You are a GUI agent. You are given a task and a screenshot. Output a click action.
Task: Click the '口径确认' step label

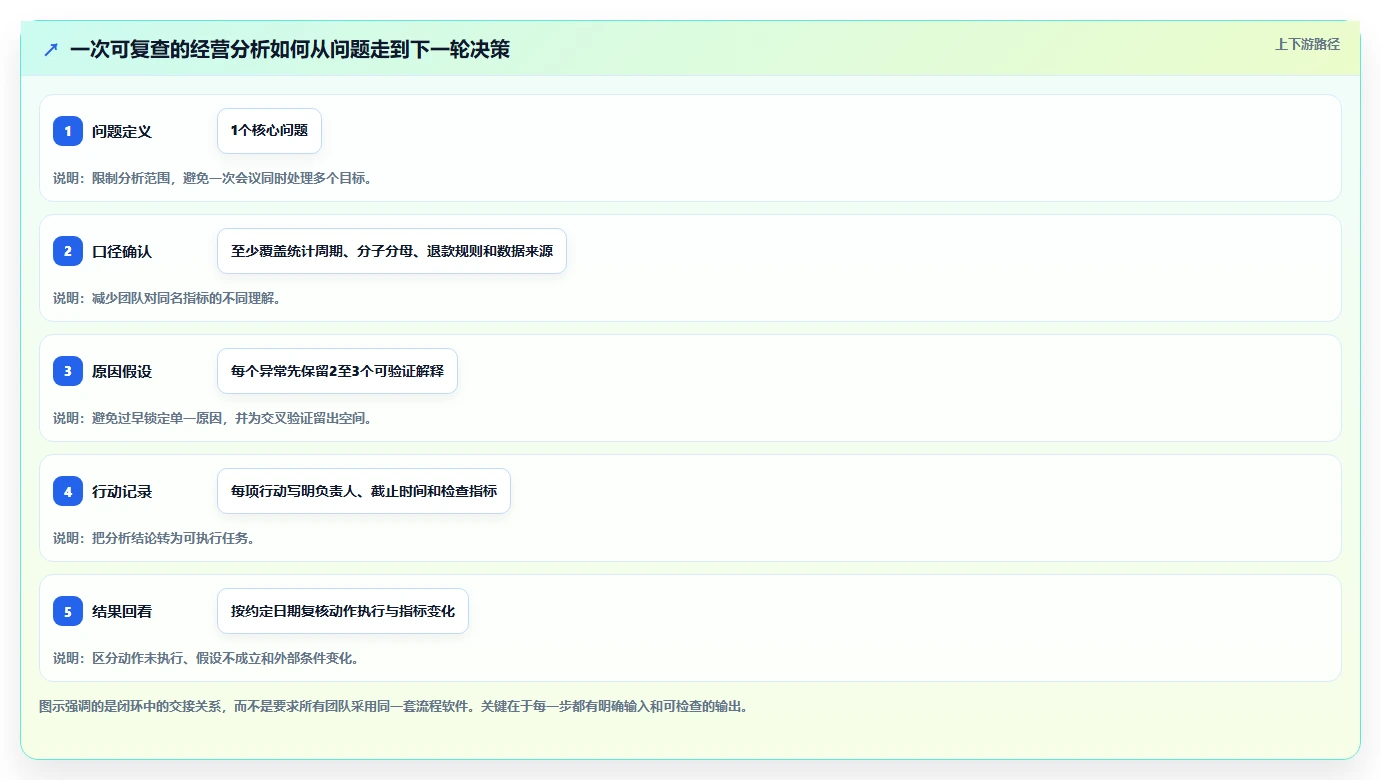(x=122, y=251)
